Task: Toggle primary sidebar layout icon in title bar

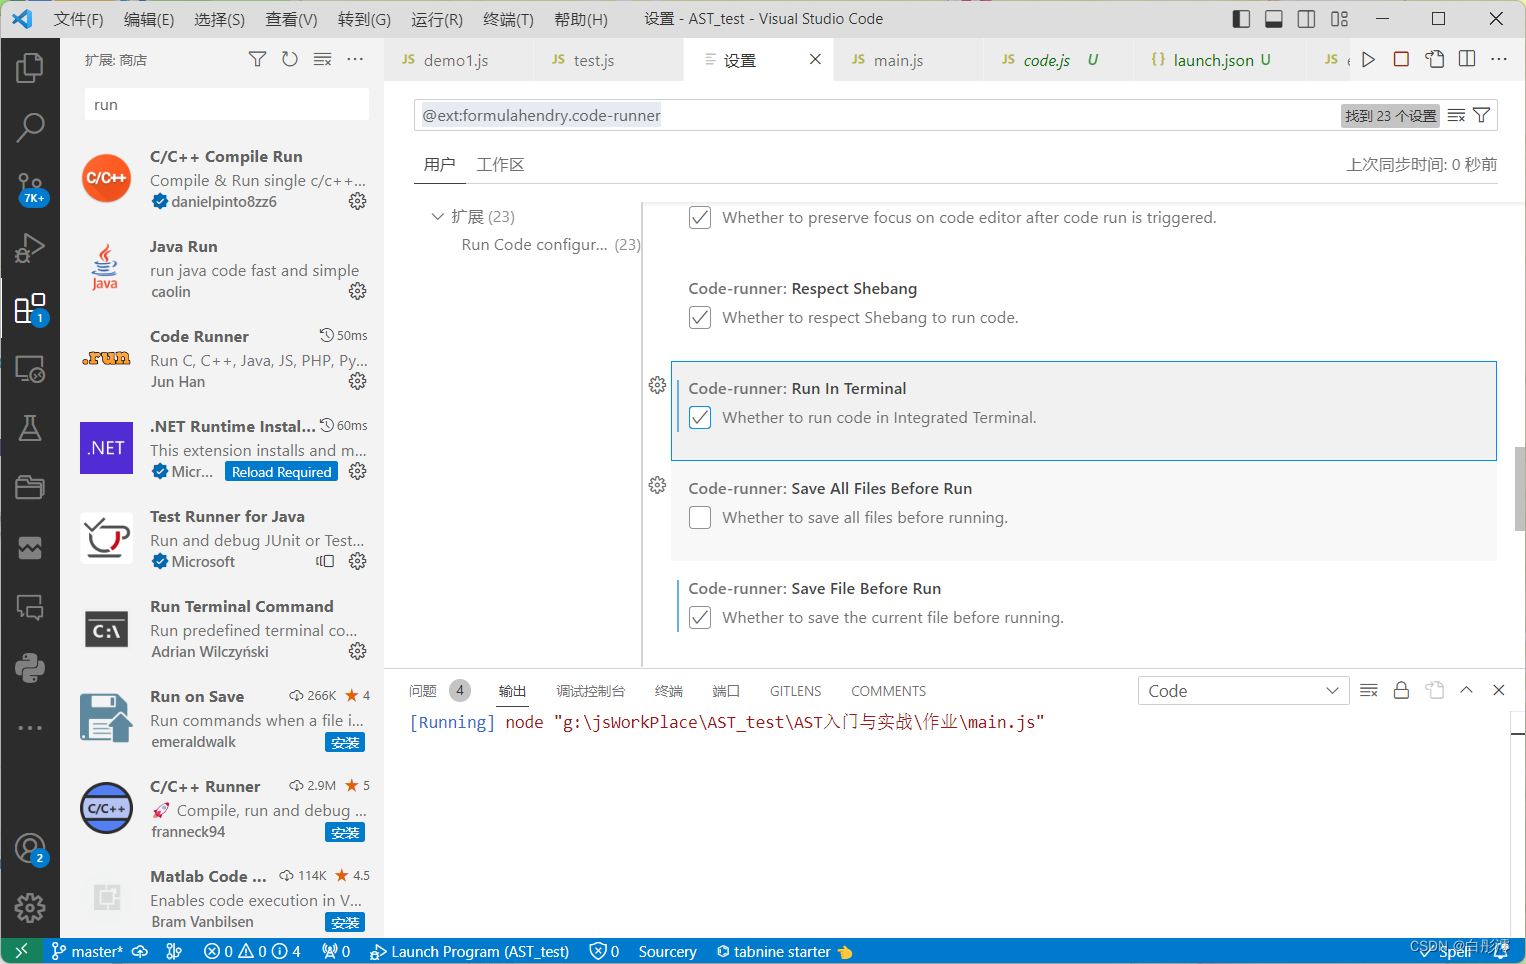Action: [x=1241, y=19]
